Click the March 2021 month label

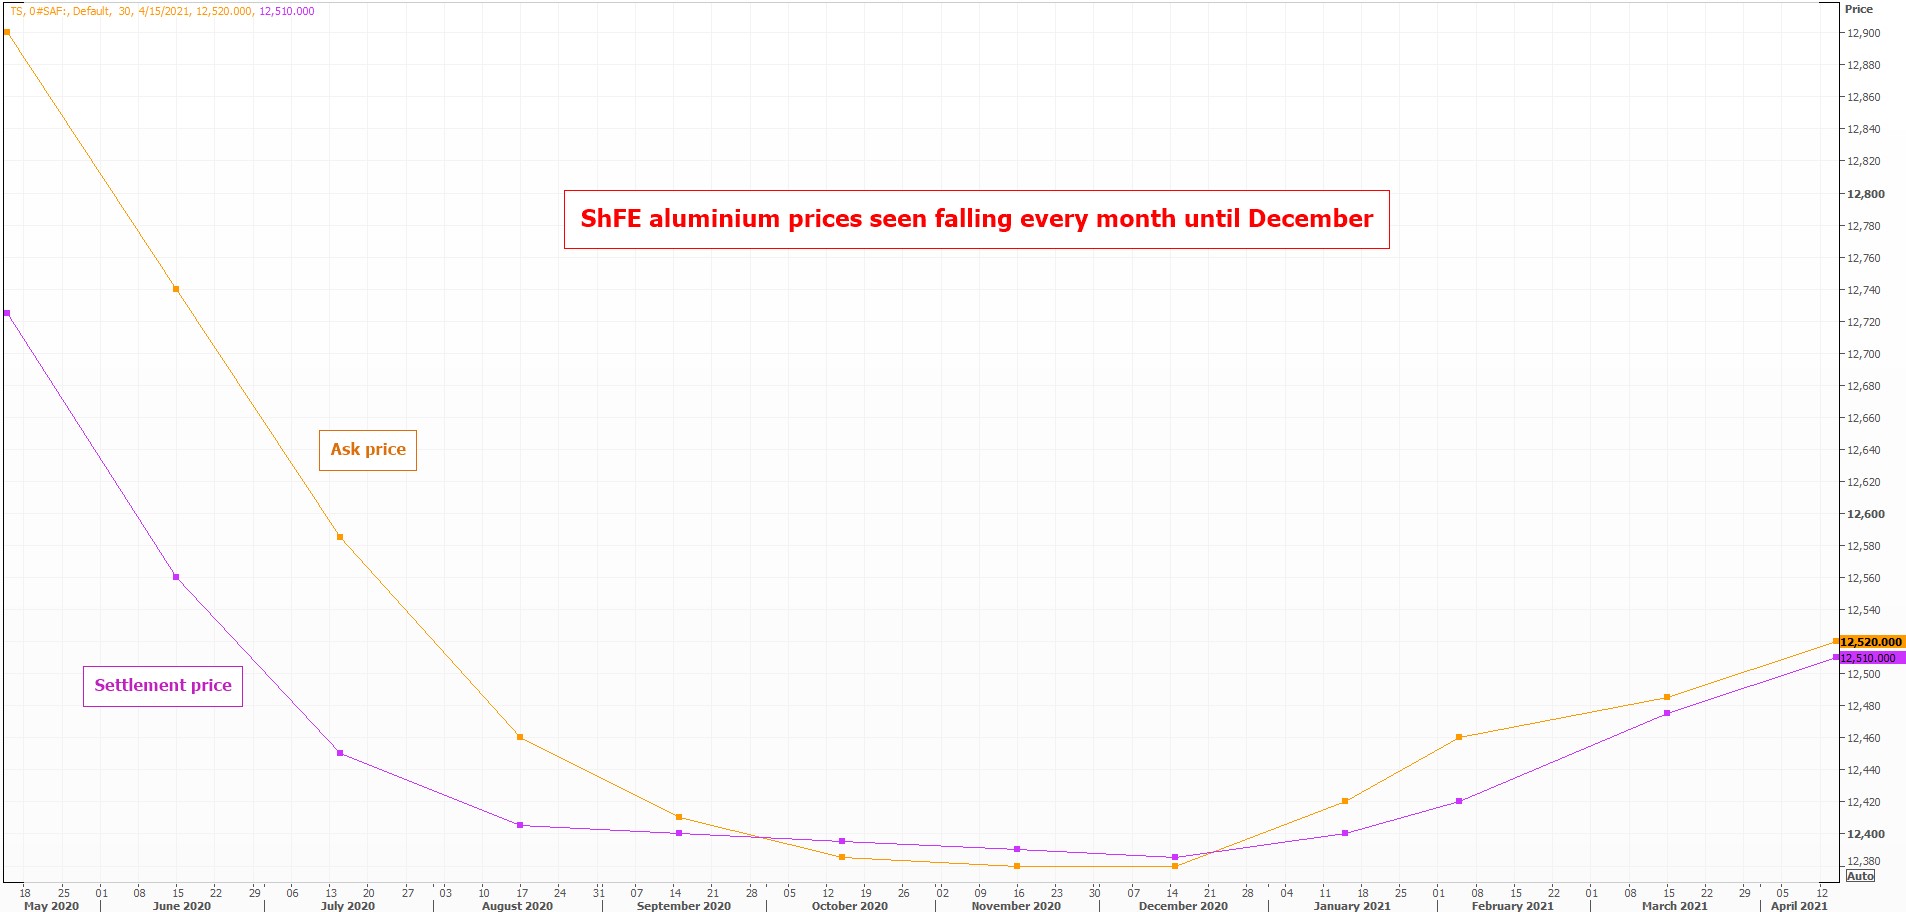pos(1675,906)
